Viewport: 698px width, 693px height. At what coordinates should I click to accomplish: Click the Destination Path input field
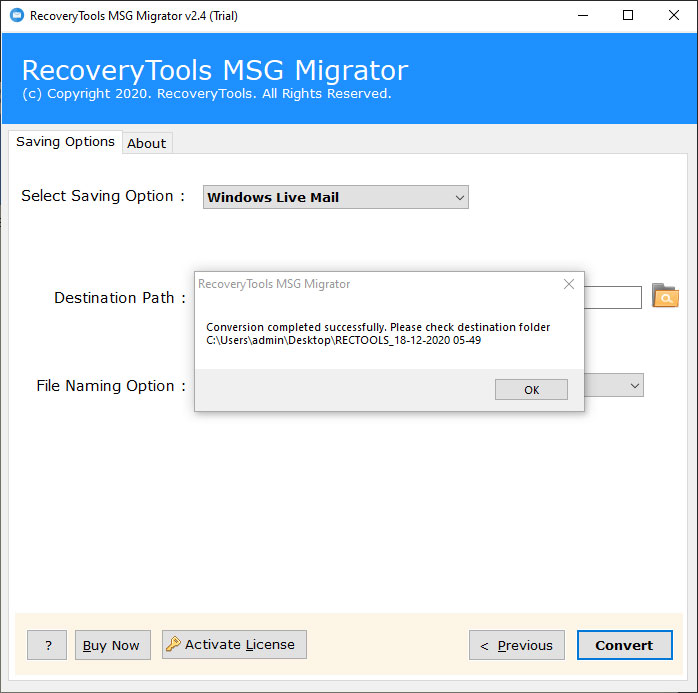[613, 297]
